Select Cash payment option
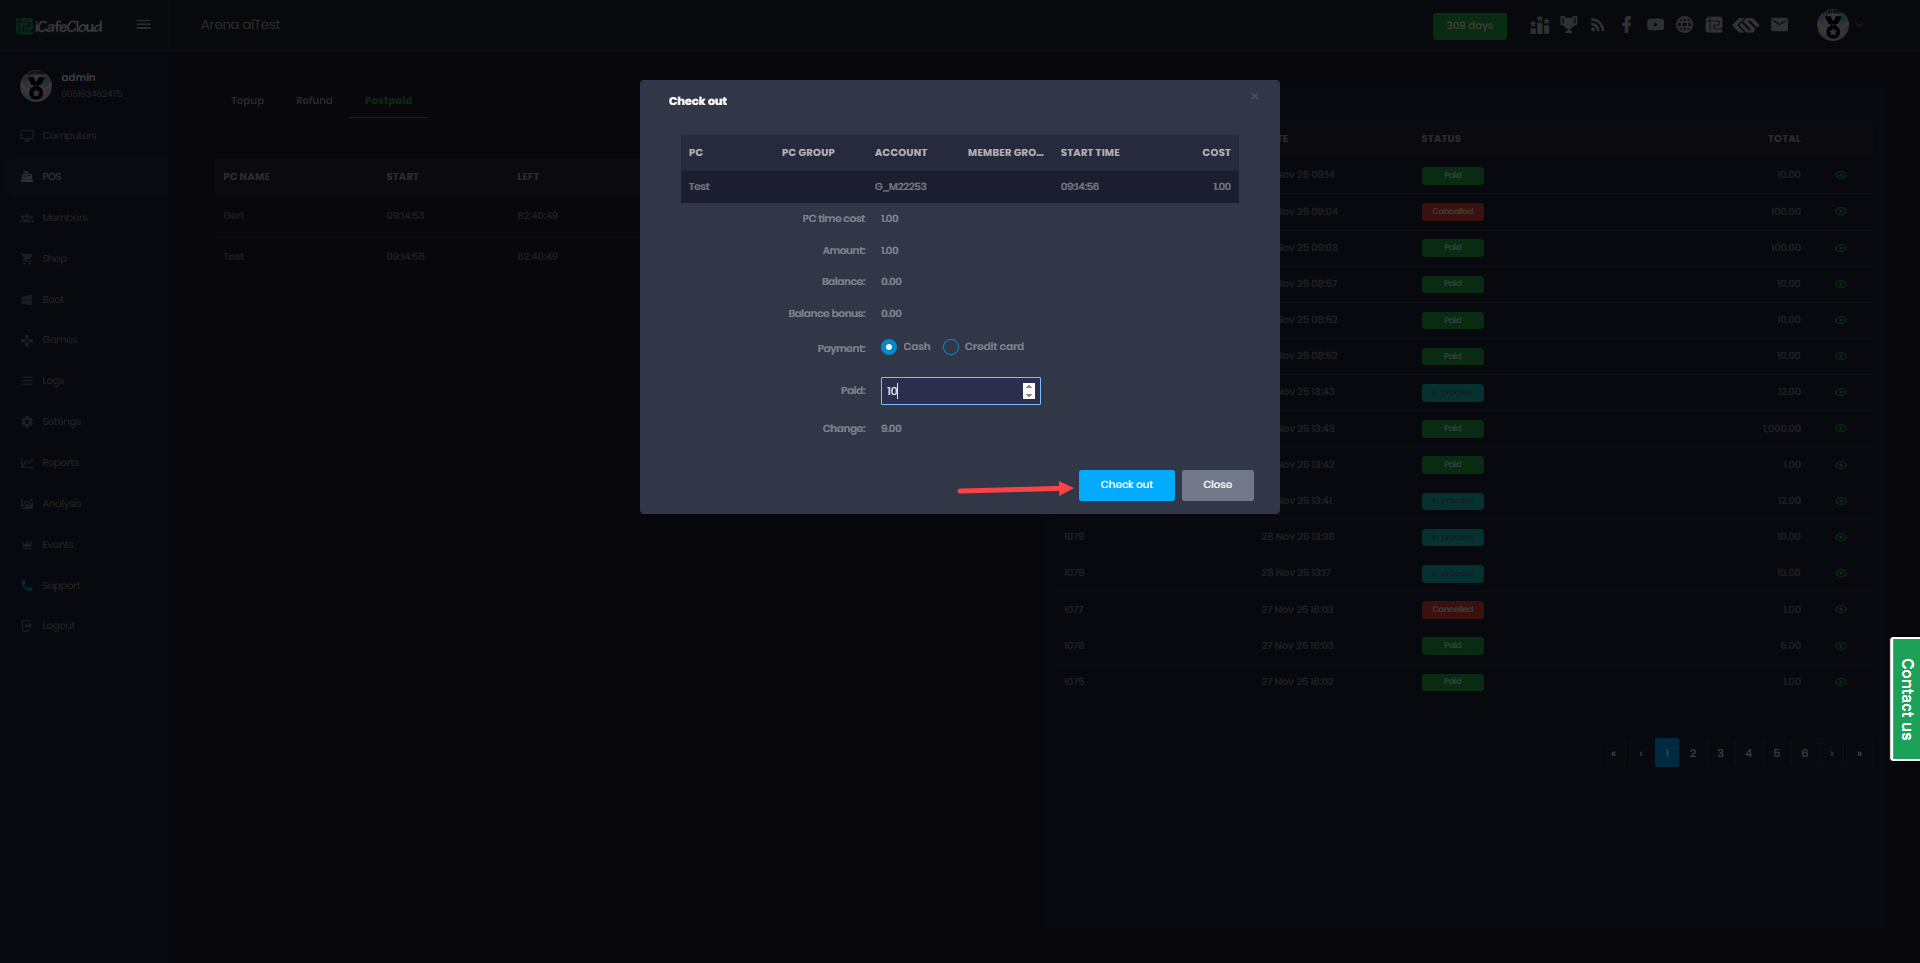 [x=889, y=347]
